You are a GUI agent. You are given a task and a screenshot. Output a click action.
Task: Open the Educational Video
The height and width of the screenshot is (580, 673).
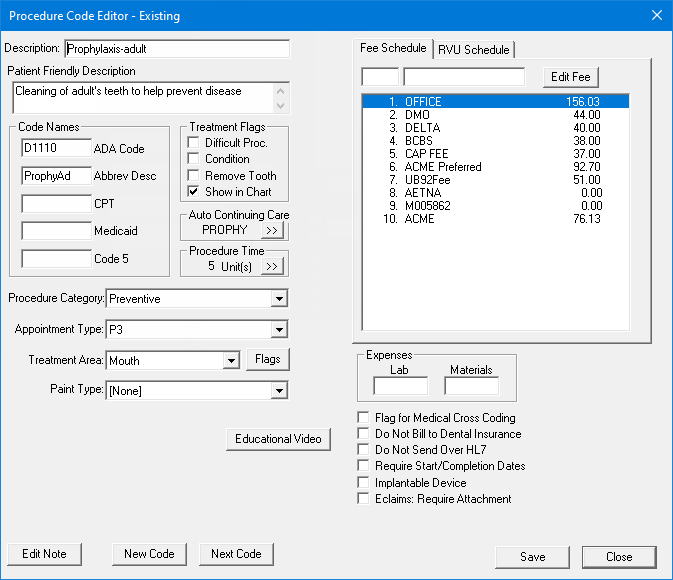[278, 439]
